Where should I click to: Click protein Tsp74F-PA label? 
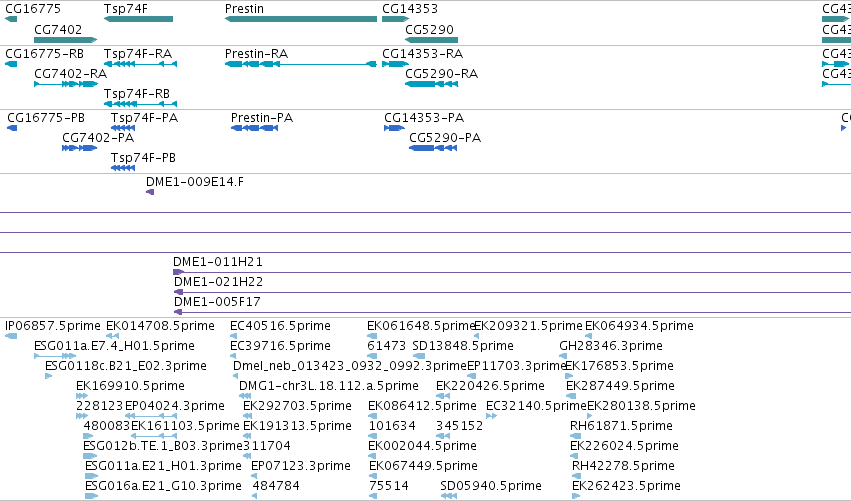tap(144, 118)
